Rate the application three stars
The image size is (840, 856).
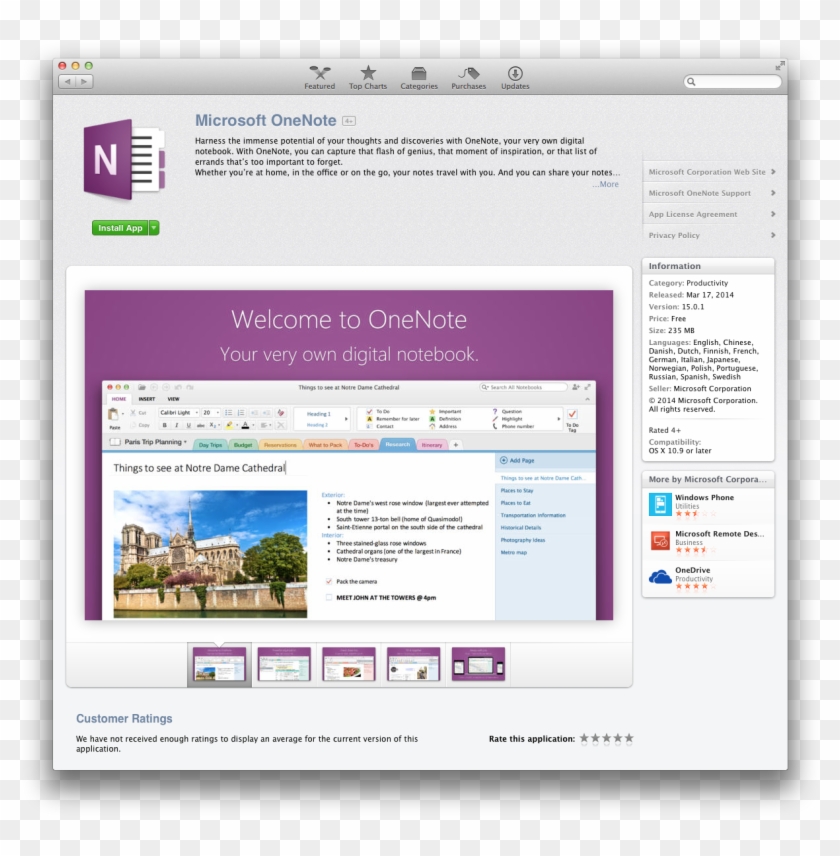[x=606, y=738]
